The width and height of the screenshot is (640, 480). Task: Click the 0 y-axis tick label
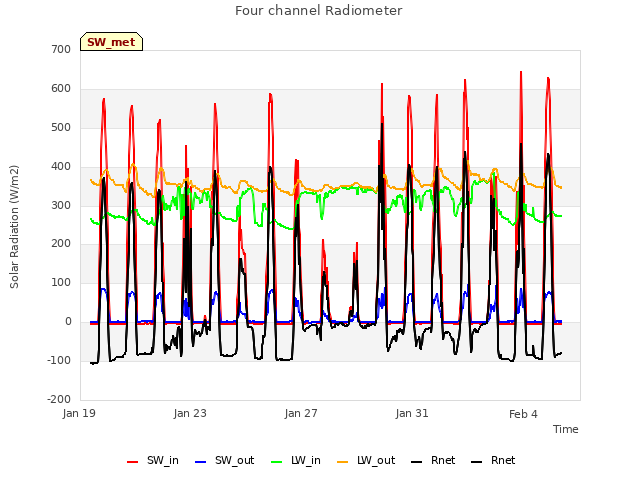point(68,322)
